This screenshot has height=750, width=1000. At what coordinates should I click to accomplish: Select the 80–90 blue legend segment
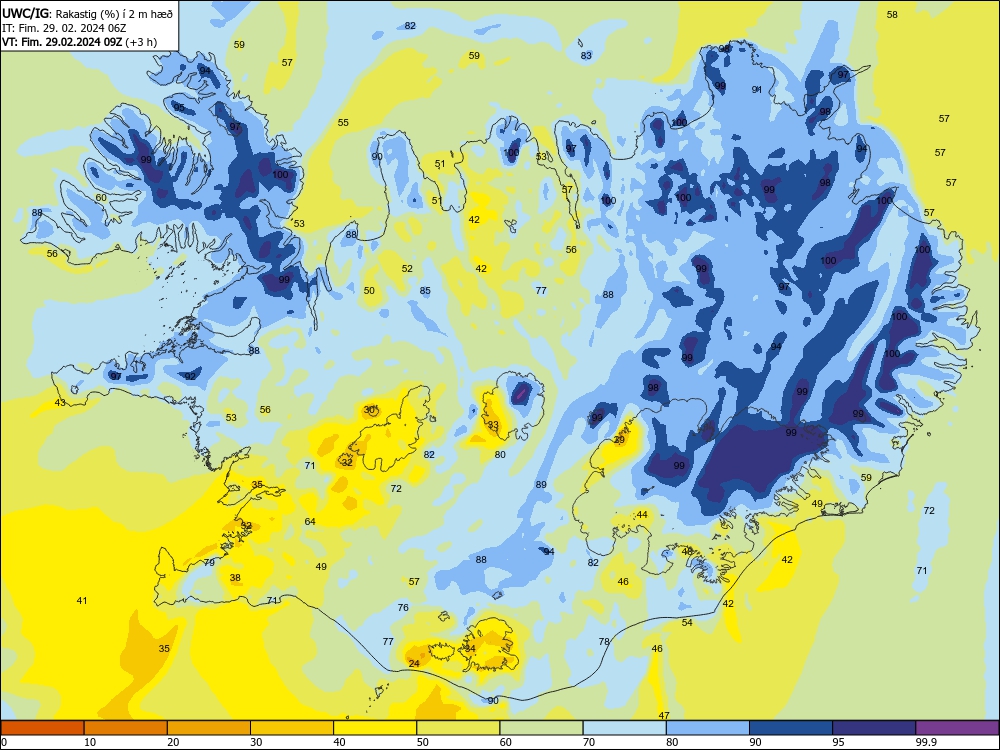click(708, 728)
